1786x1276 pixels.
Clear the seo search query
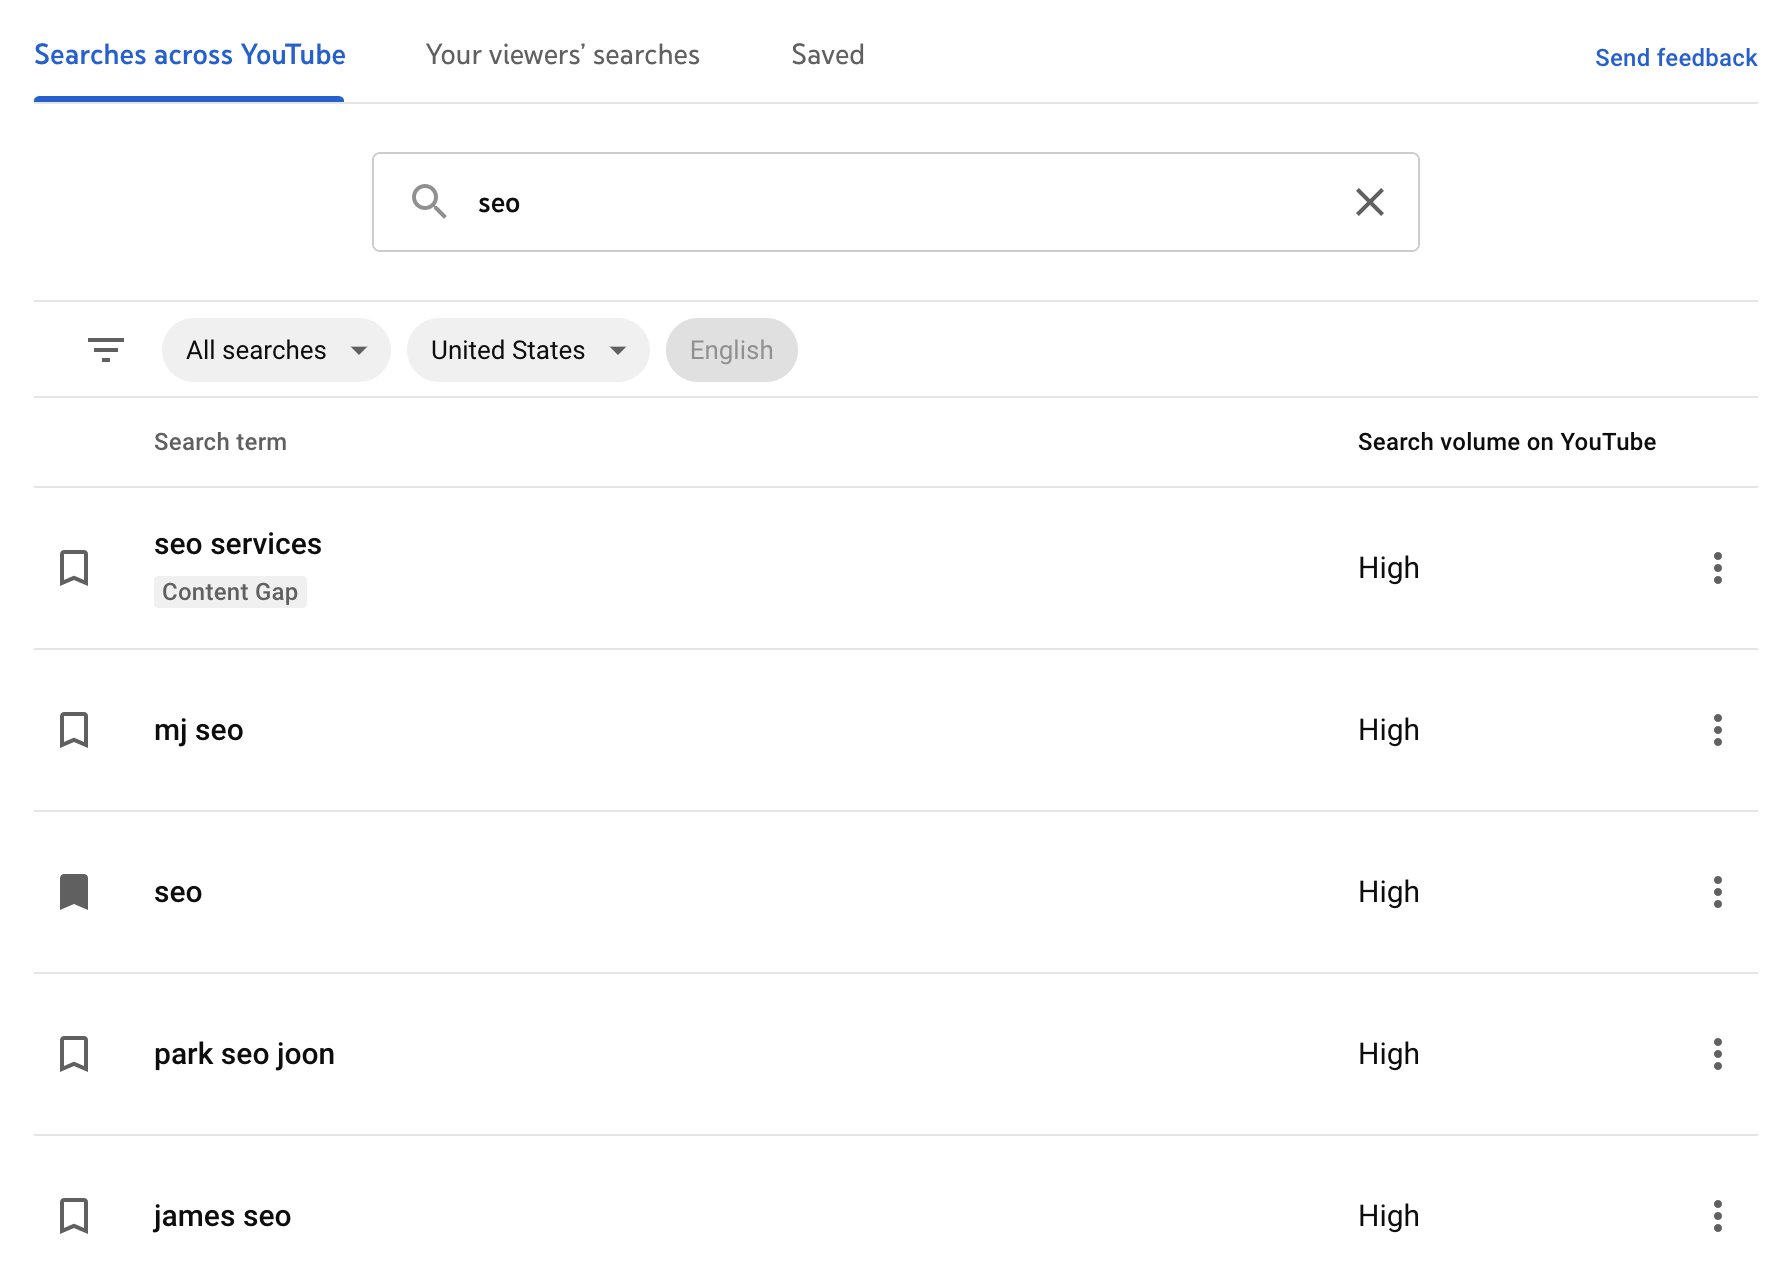1369,202
